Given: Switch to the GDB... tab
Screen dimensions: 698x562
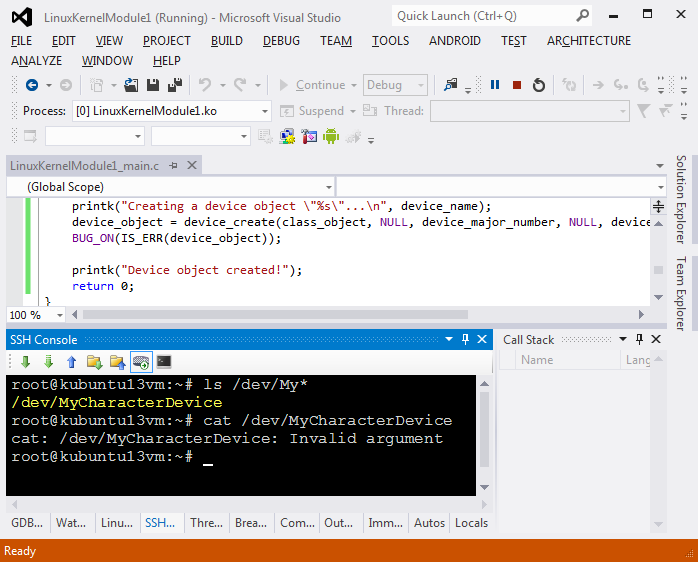Looking at the screenshot, I should point(27,523).
